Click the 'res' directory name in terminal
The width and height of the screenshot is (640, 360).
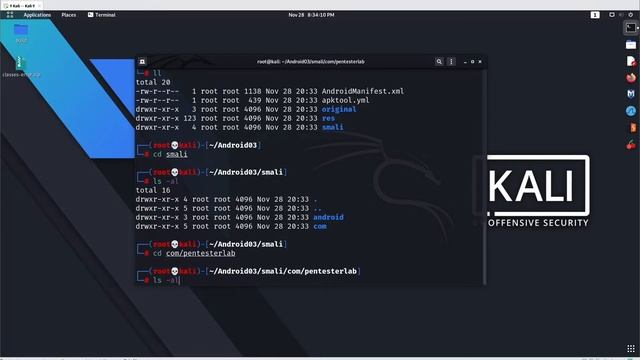click(328, 118)
